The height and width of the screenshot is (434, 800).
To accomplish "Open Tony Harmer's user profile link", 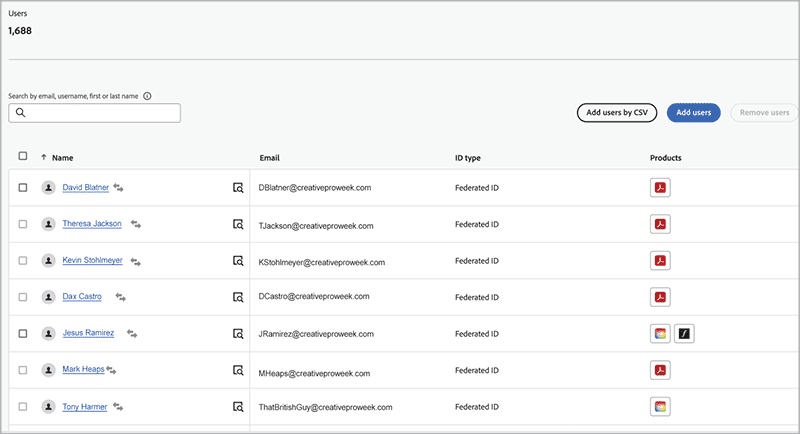I will (85, 407).
